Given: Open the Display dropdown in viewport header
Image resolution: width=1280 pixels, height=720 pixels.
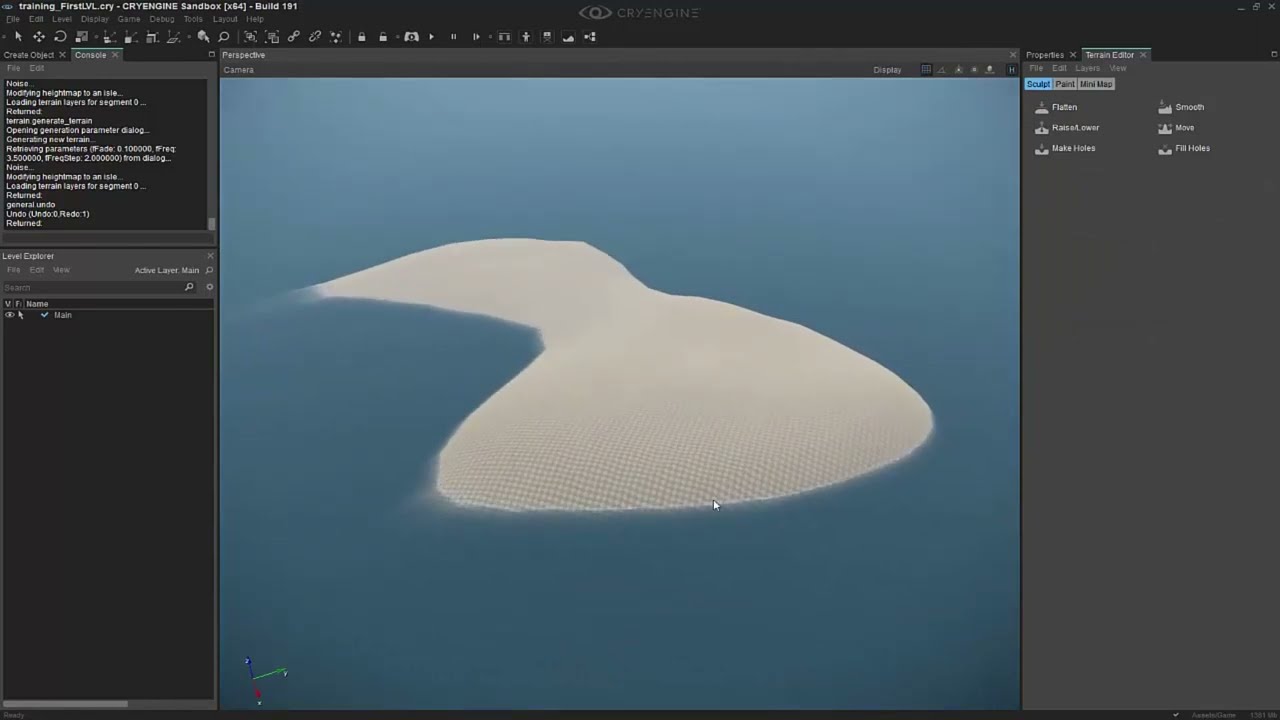Looking at the screenshot, I should 887,70.
